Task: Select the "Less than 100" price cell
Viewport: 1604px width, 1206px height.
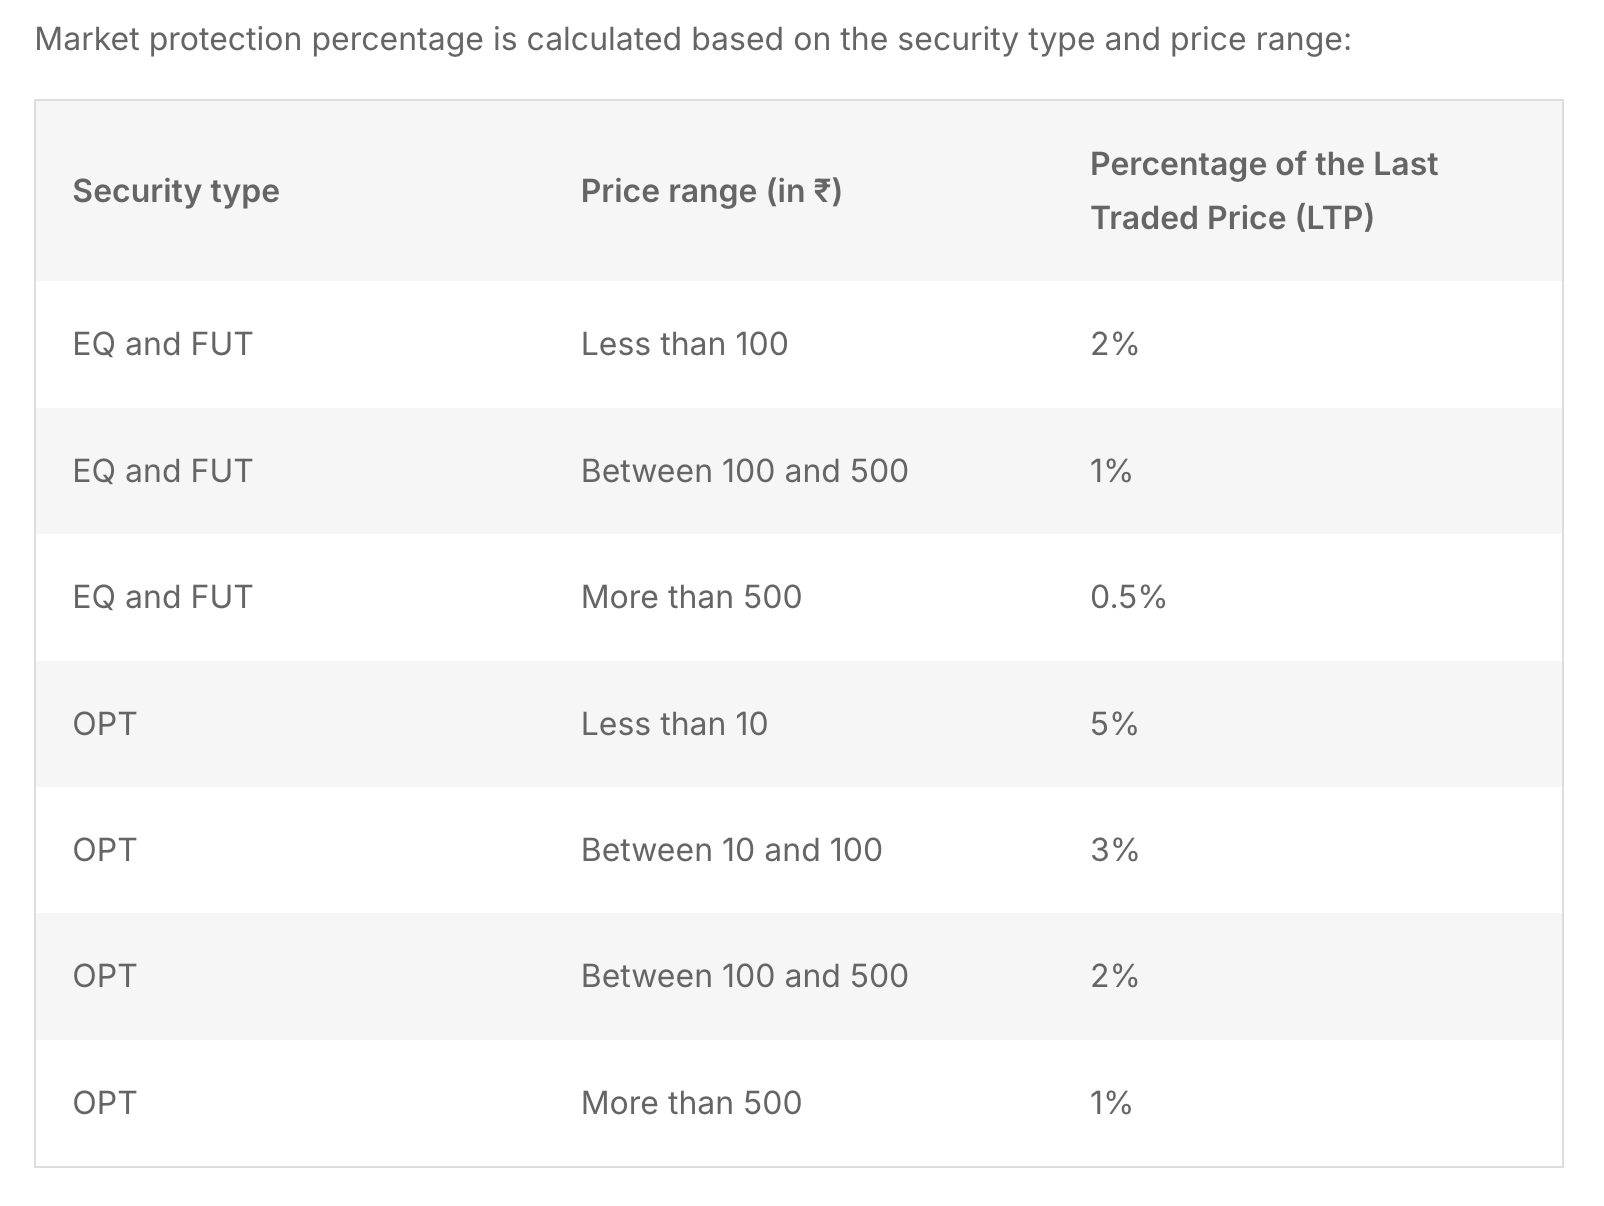Action: coord(684,344)
